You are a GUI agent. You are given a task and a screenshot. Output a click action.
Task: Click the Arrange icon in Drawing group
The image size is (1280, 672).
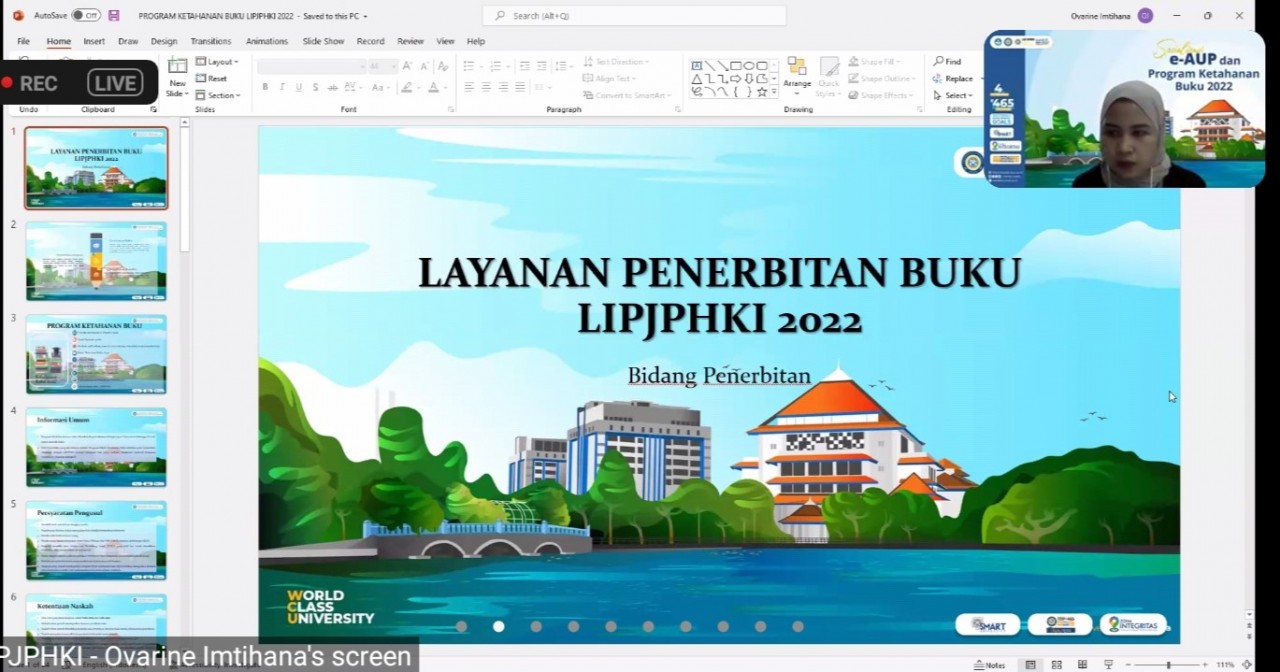tap(797, 74)
